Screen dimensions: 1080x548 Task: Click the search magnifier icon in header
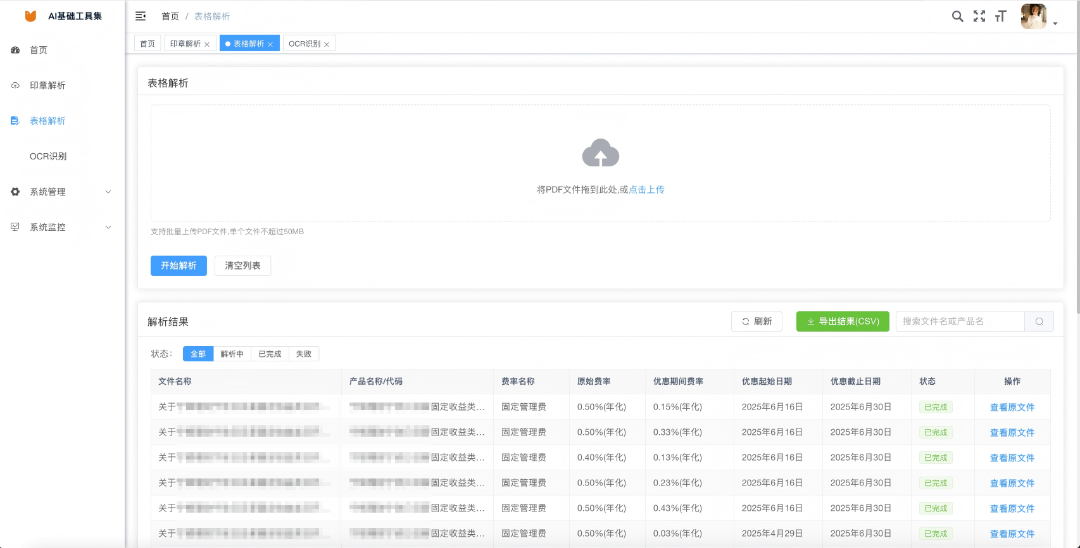(x=957, y=16)
